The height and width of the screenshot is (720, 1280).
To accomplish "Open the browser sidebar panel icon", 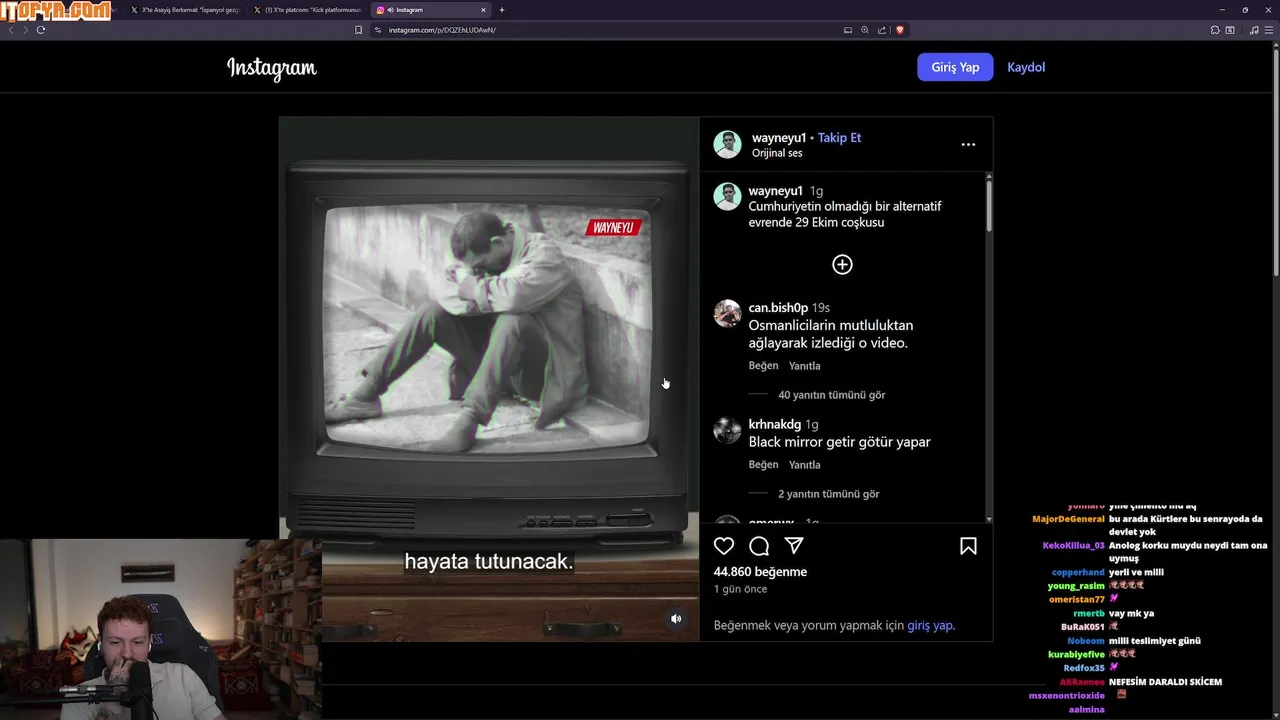I will [1230, 30].
